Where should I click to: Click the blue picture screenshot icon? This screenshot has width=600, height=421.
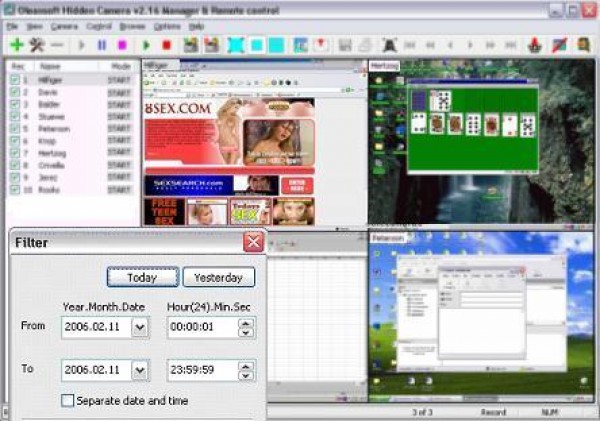pyautogui.click(x=300, y=45)
